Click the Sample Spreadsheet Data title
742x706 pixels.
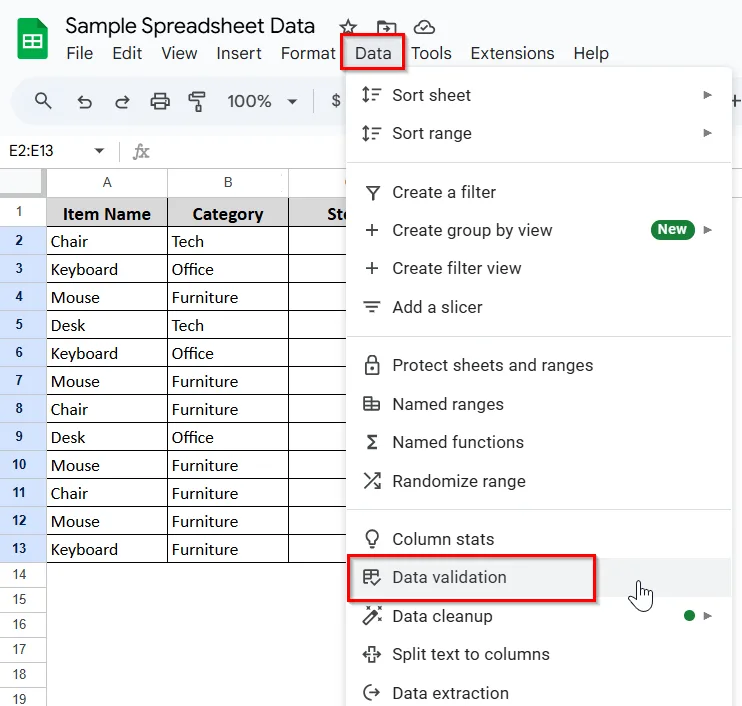click(190, 26)
